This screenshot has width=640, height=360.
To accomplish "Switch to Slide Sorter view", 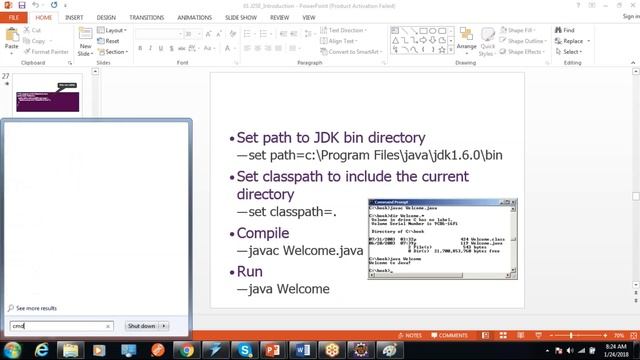I will click(503, 336).
